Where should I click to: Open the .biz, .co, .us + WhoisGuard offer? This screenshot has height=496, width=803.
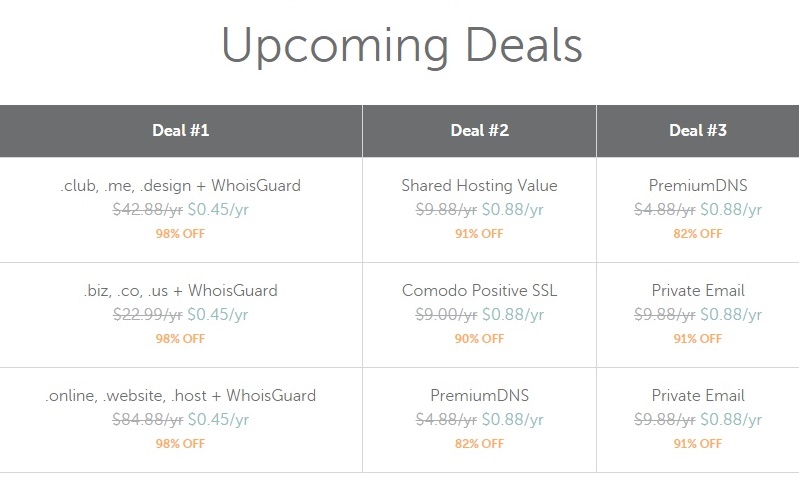(x=180, y=291)
